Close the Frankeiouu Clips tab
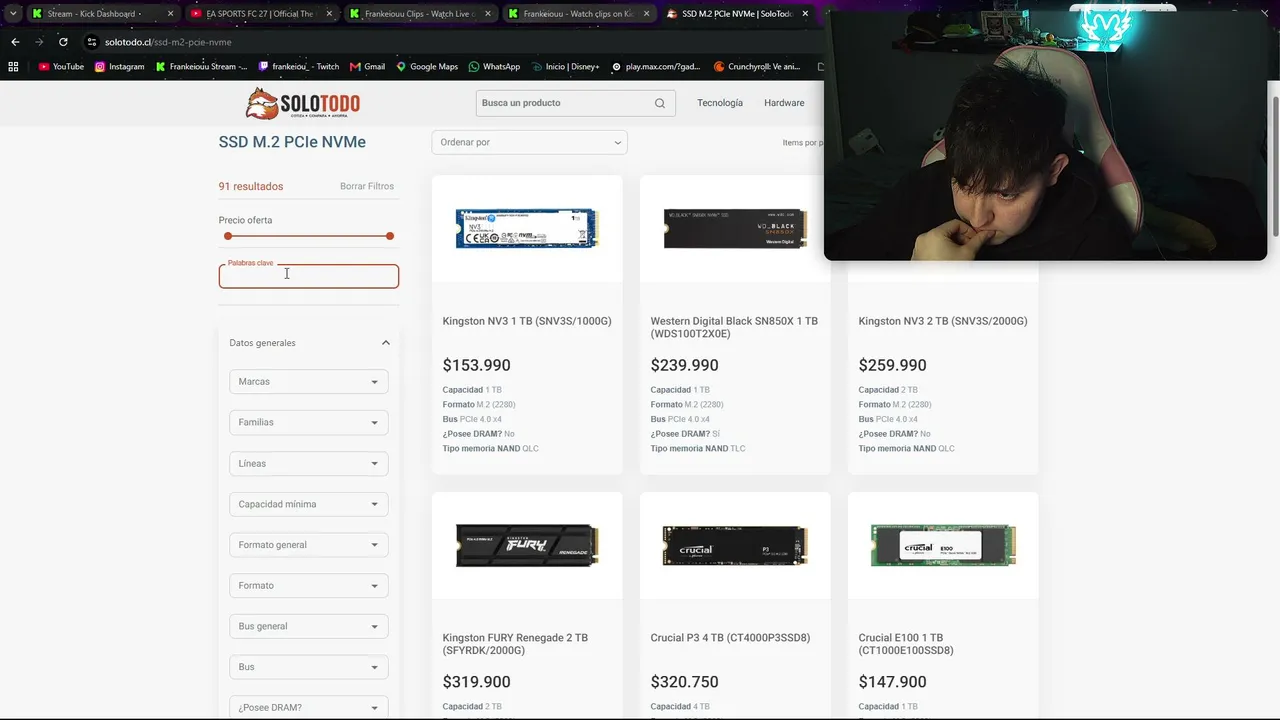Viewport: 1280px width, 720px height. [488, 14]
